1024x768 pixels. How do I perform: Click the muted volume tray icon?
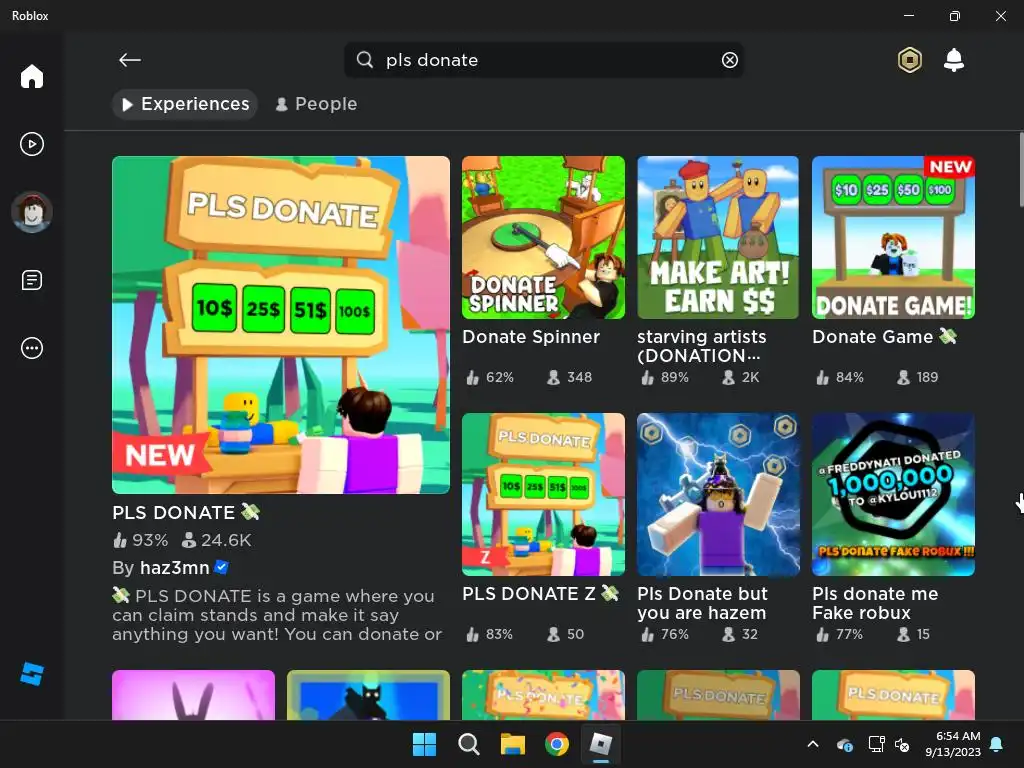902,744
